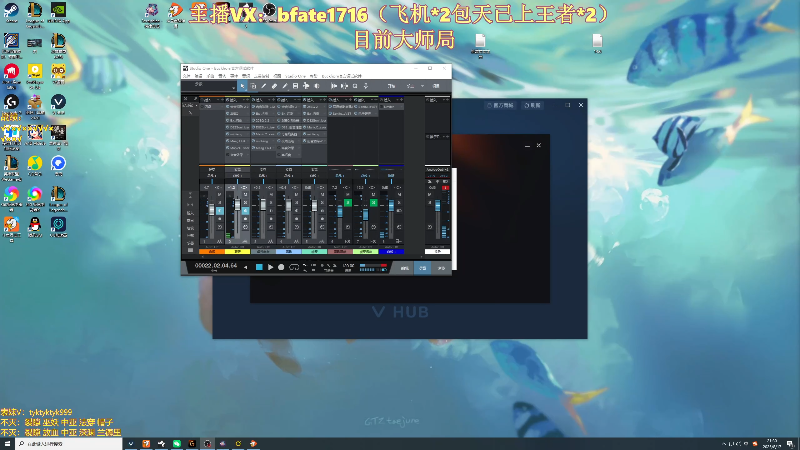Toggle the Loop button in transport bar
800x450 pixels.
coord(294,267)
